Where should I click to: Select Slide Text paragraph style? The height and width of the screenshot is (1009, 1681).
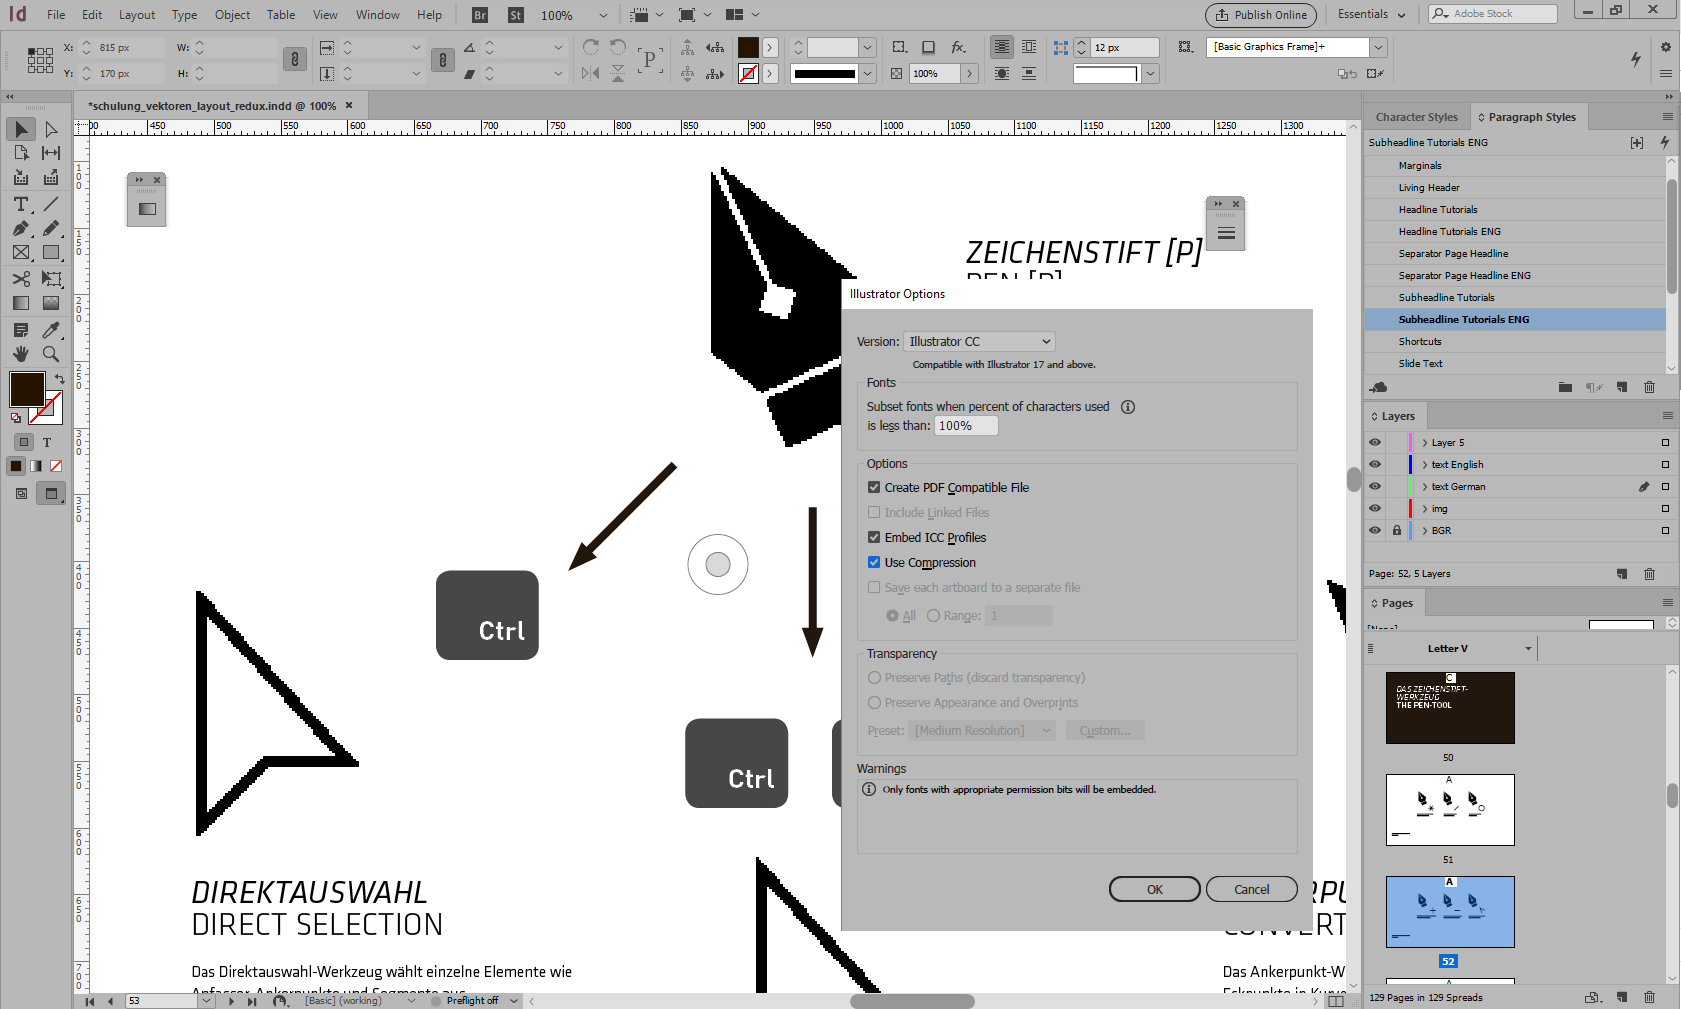pos(1515,364)
